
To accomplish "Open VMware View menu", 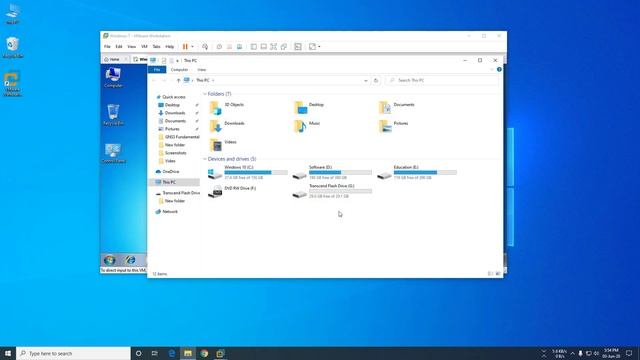I will (x=131, y=47).
